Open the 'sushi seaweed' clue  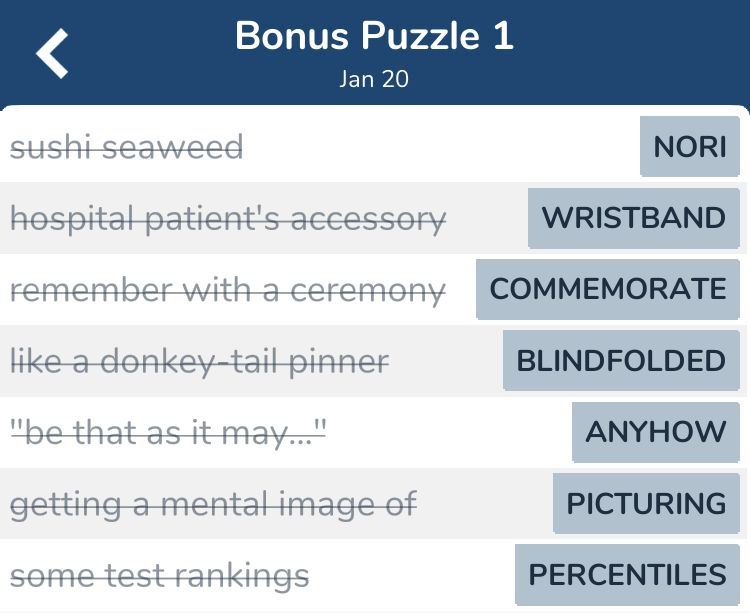[127, 147]
